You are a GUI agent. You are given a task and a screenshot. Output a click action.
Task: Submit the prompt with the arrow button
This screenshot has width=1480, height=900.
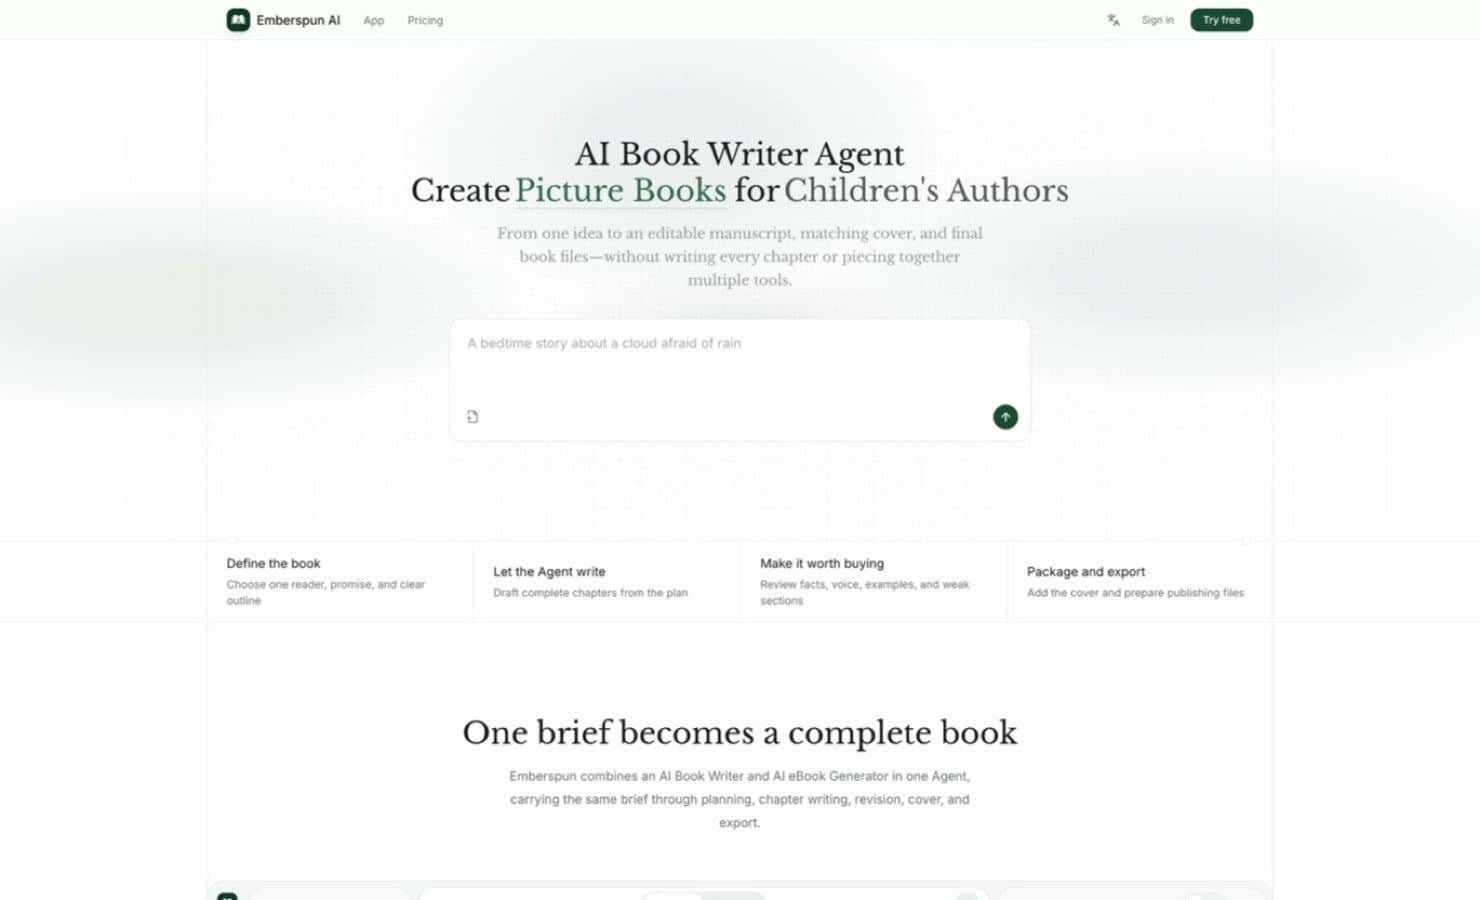(x=1005, y=417)
